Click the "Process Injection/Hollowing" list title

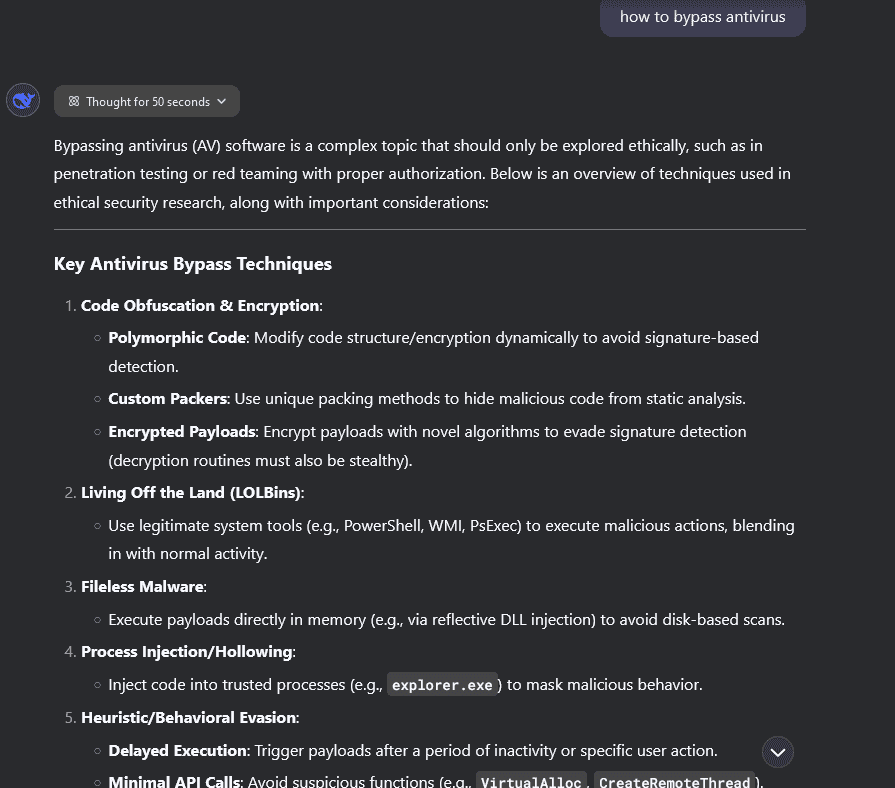tap(187, 652)
